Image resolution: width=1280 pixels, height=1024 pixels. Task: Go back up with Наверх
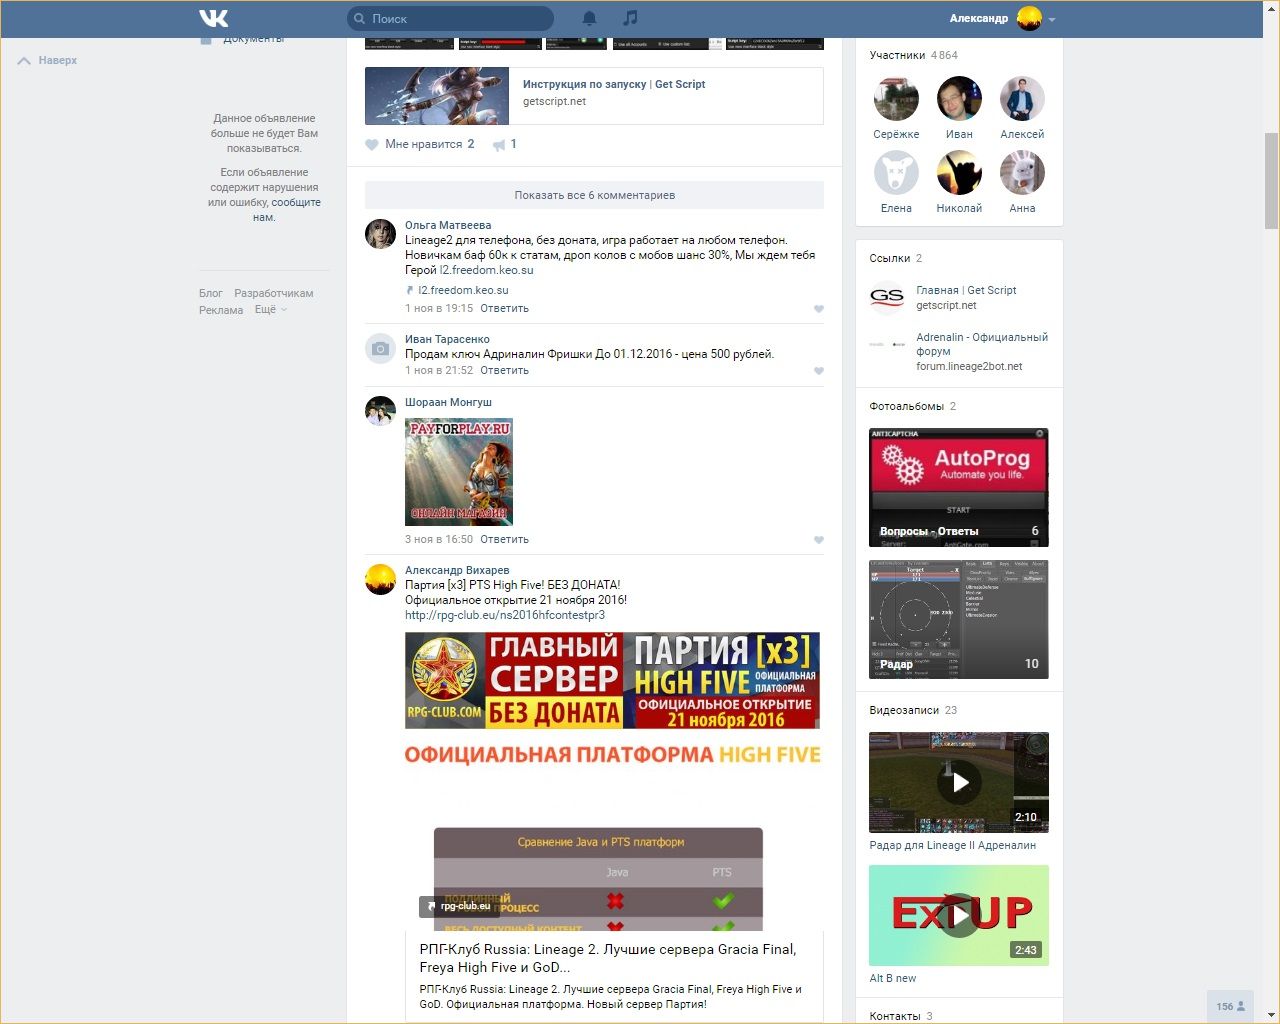pyautogui.click(x=47, y=60)
